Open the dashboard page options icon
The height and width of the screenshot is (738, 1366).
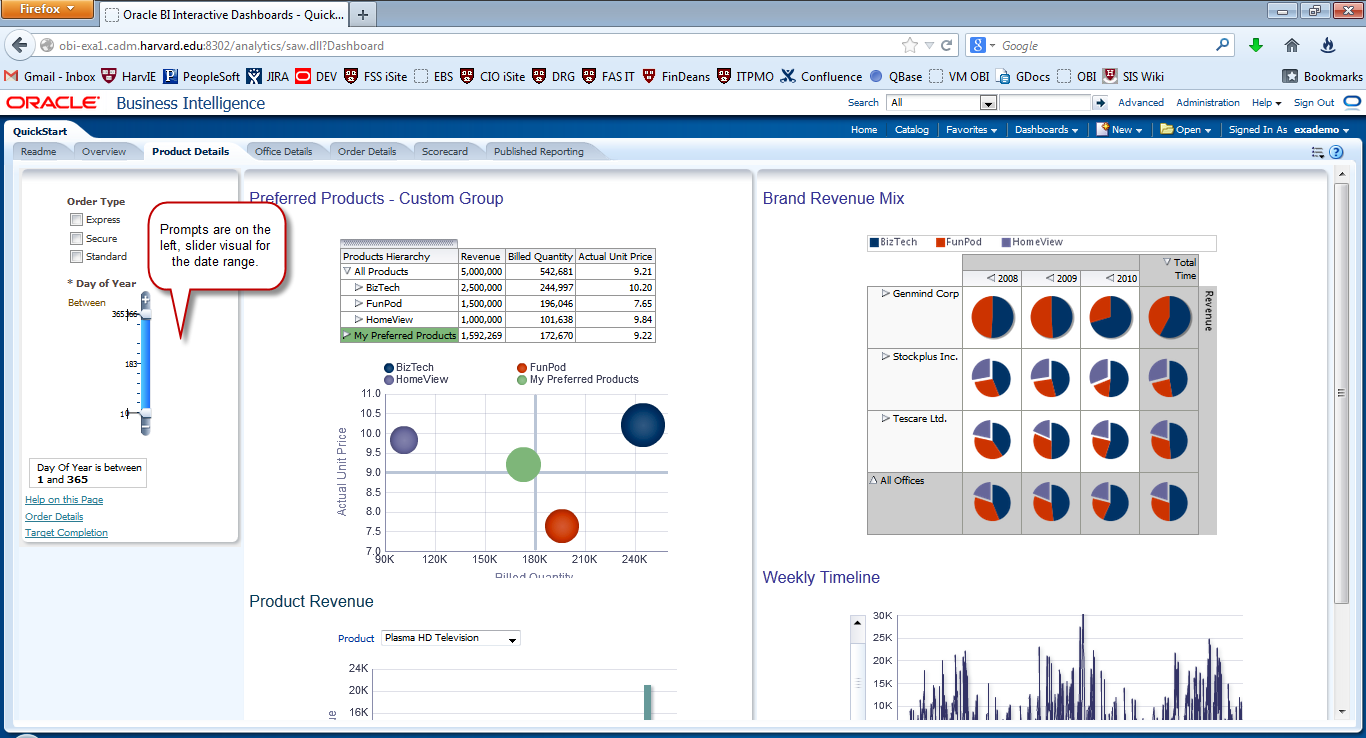coord(1320,152)
